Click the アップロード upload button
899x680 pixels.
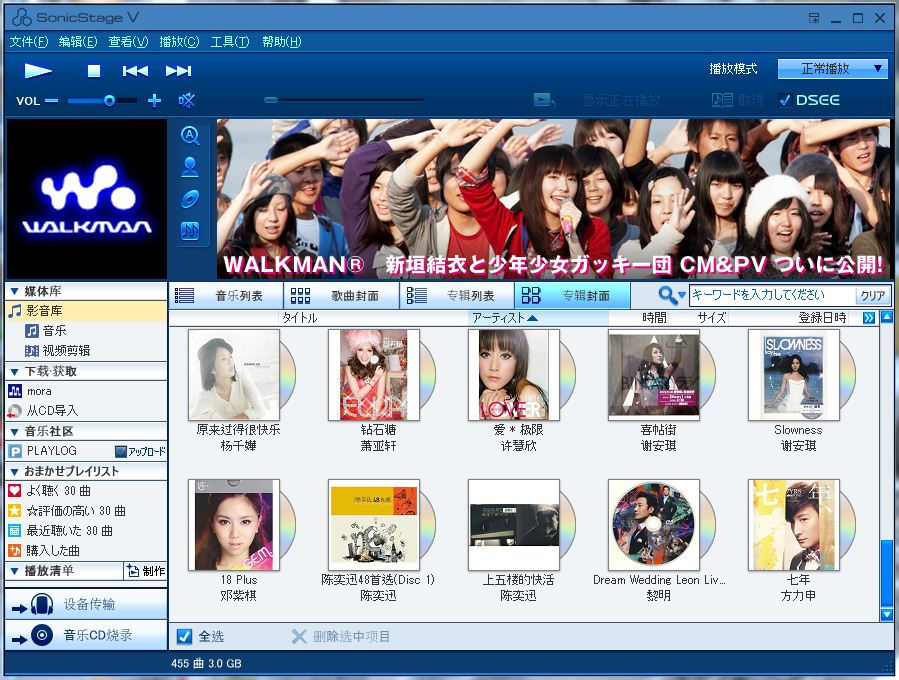[x=140, y=452]
